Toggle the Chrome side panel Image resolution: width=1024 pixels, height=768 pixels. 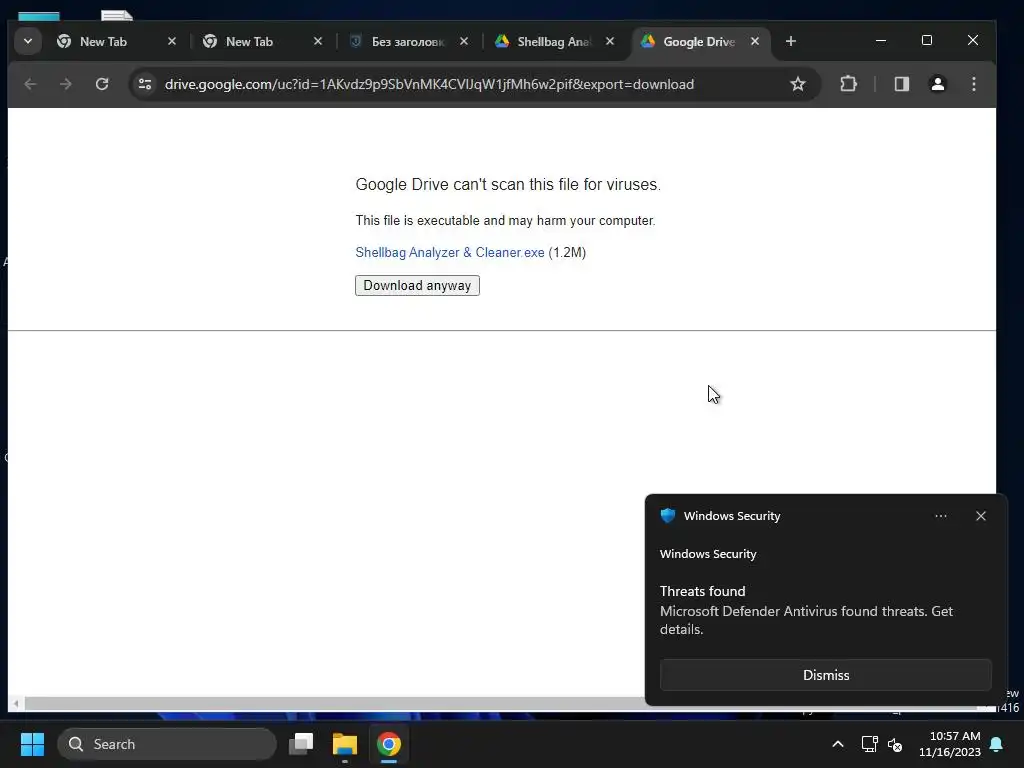(x=902, y=84)
